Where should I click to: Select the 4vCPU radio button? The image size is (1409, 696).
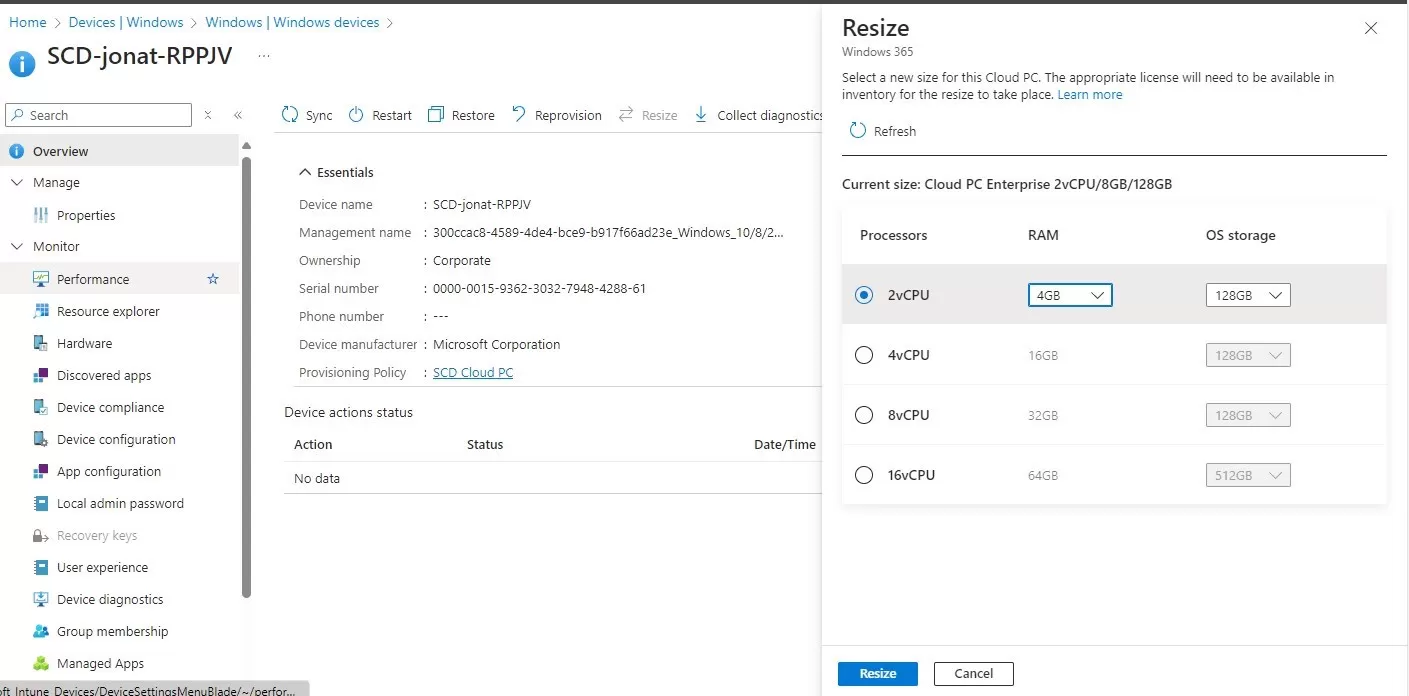pos(863,355)
